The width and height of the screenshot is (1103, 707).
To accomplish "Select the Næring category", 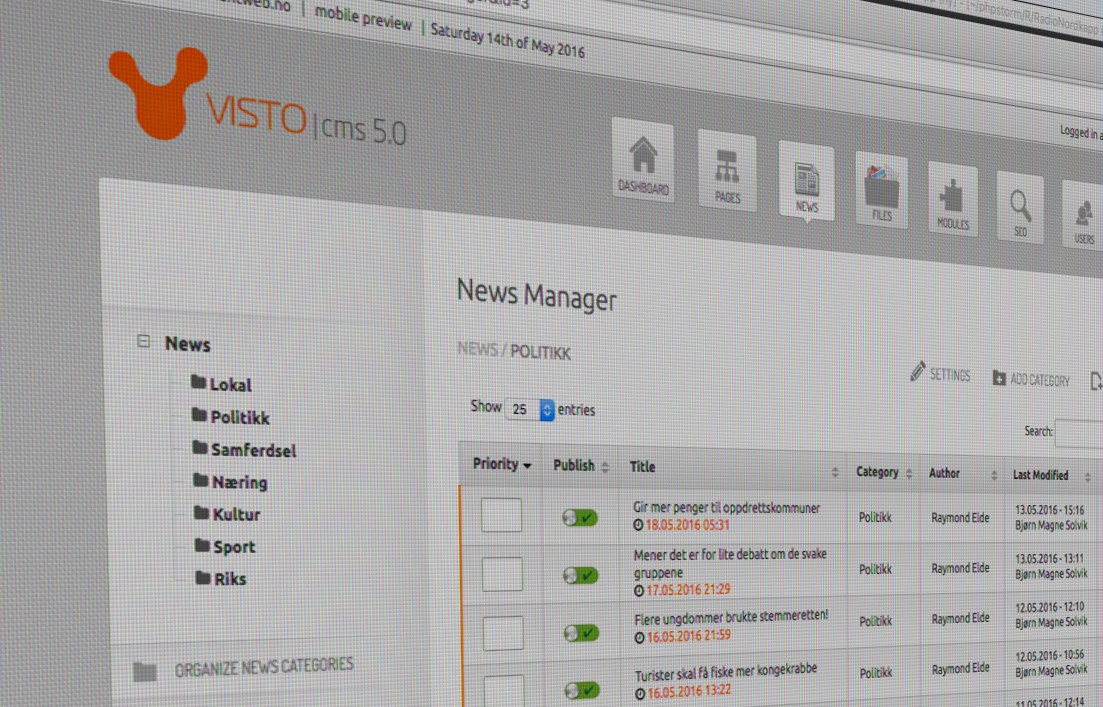I will tap(240, 483).
